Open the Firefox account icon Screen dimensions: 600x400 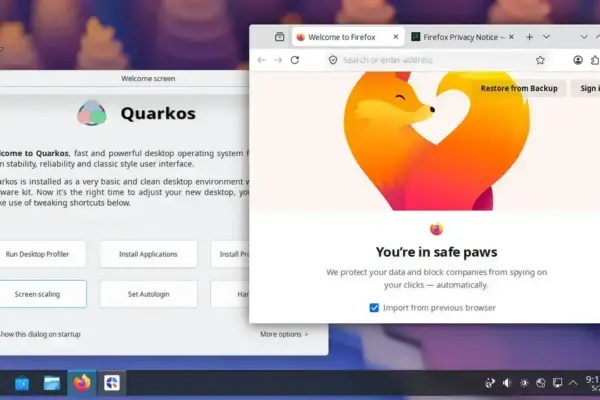point(578,60)
